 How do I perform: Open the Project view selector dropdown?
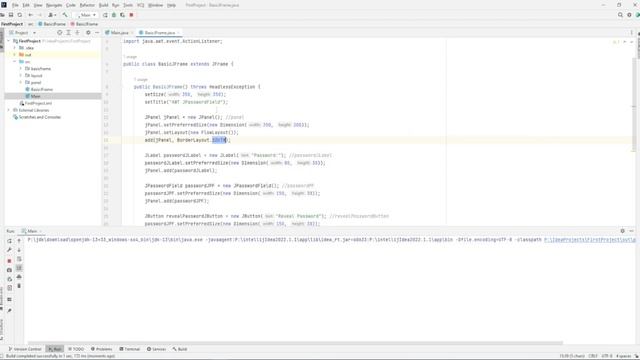coord(23,33)
